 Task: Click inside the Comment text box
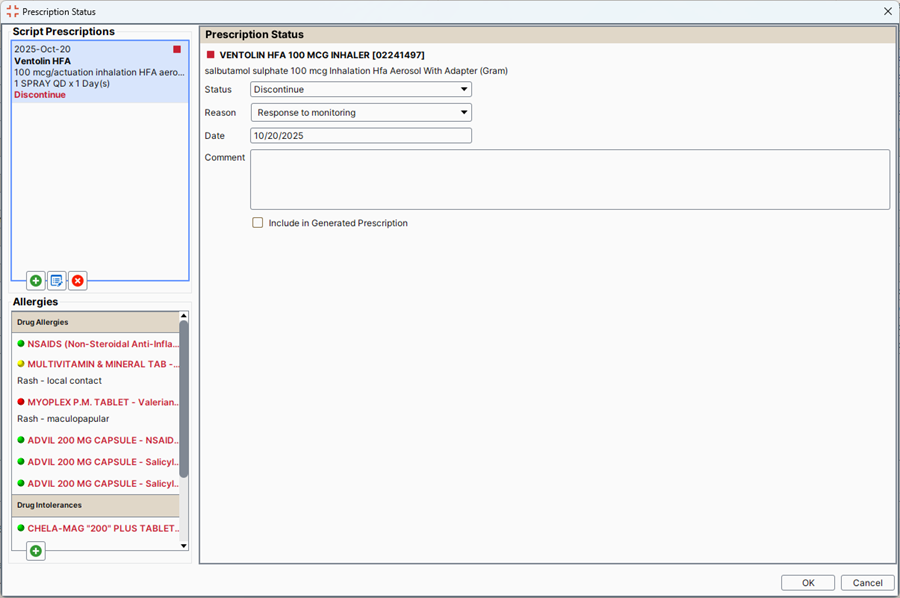click(x=569, y=180)
